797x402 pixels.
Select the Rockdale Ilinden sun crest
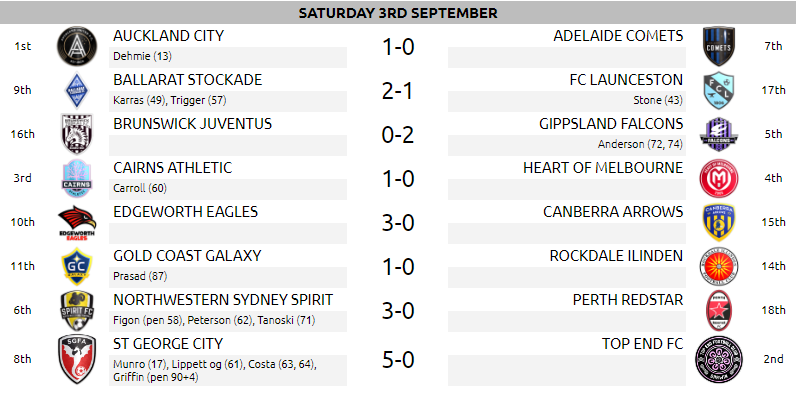(719, 266)
